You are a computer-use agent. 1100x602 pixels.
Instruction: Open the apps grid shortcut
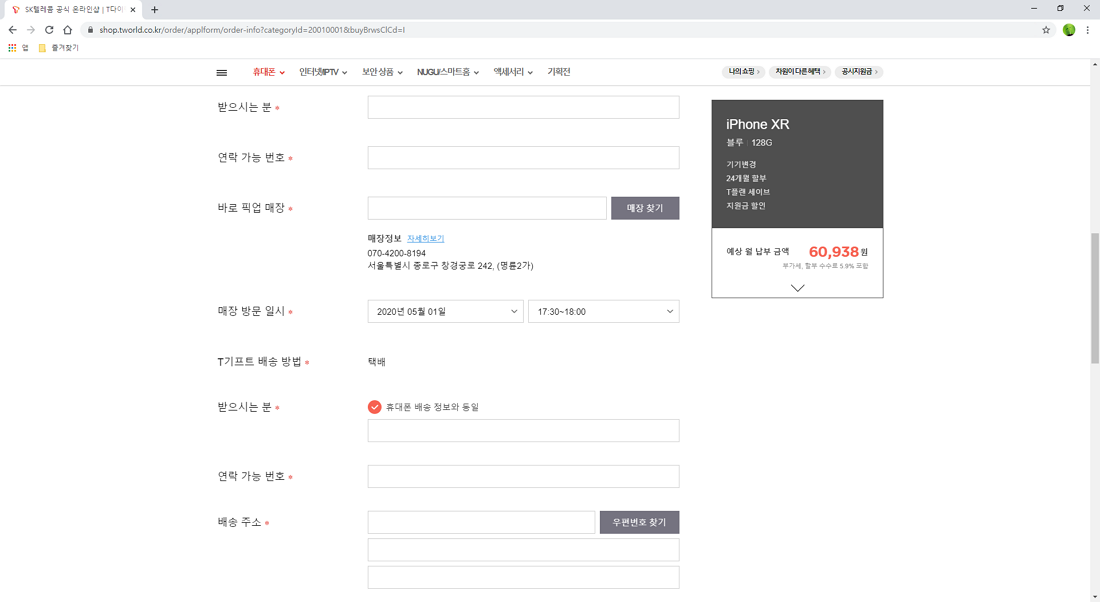pyautogui.click(x=12, y=48)
